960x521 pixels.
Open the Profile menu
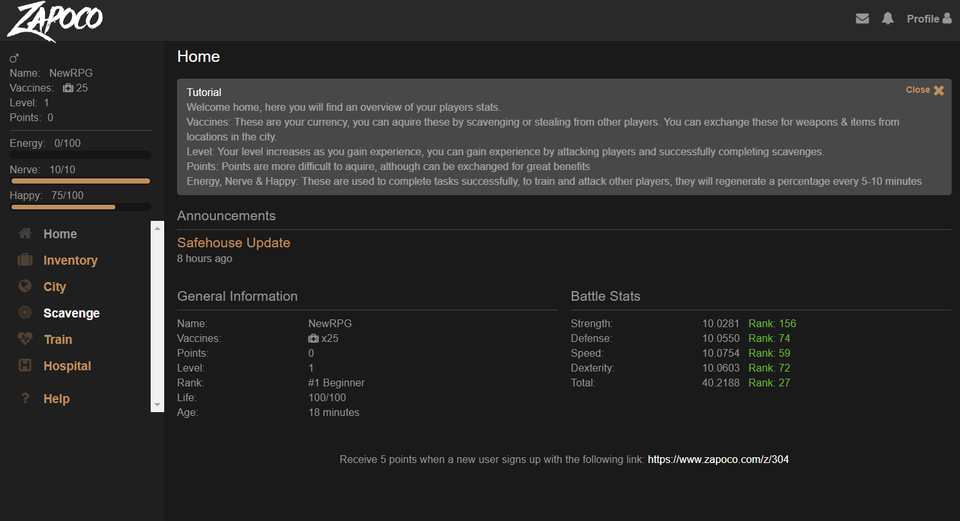pyautogui.click(x=928, y=19)
